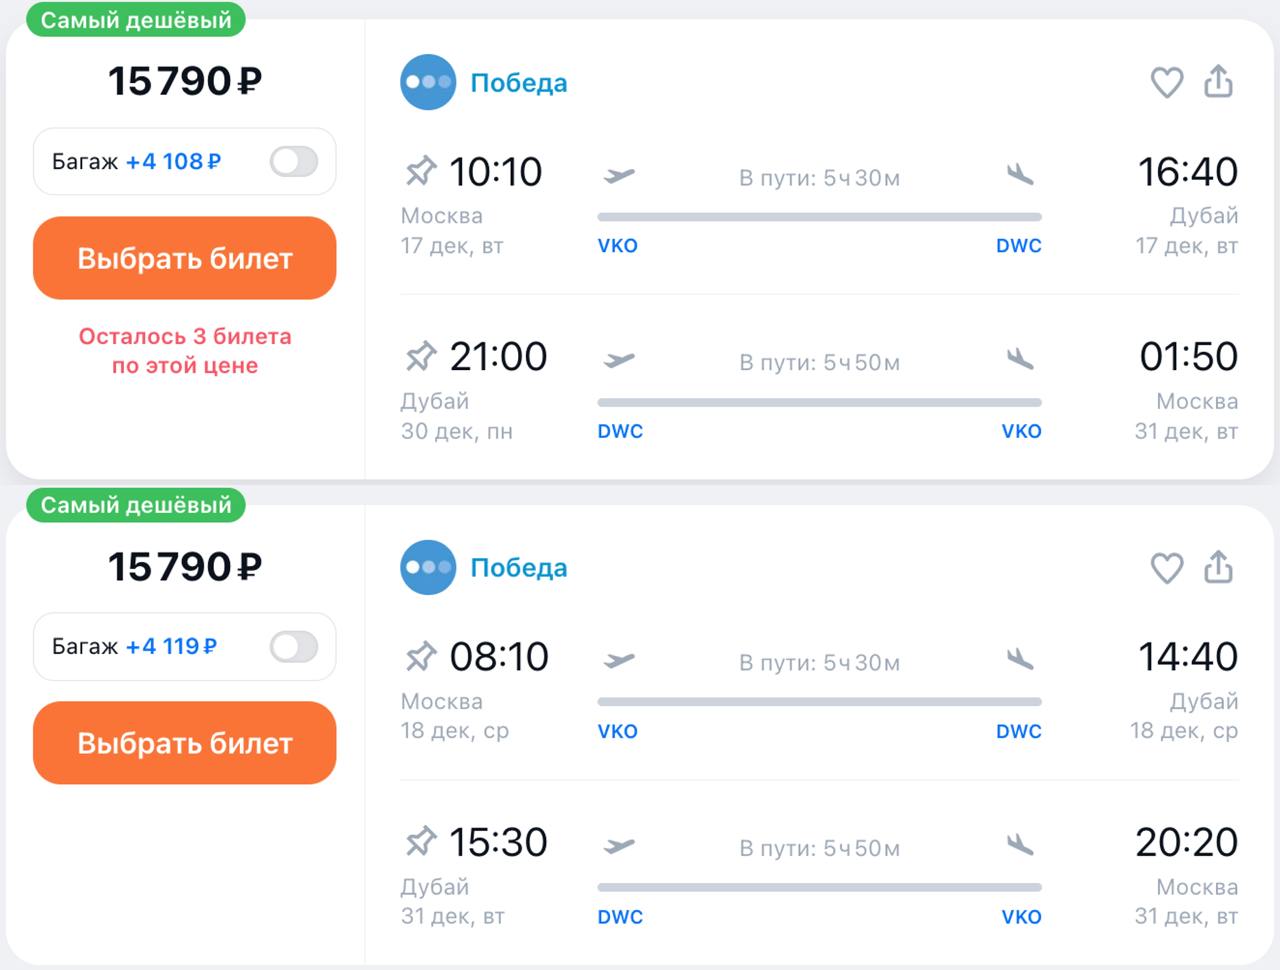1280x970 pixels.
Task: Click Победа logo in the second ticket
Action: 428,567
